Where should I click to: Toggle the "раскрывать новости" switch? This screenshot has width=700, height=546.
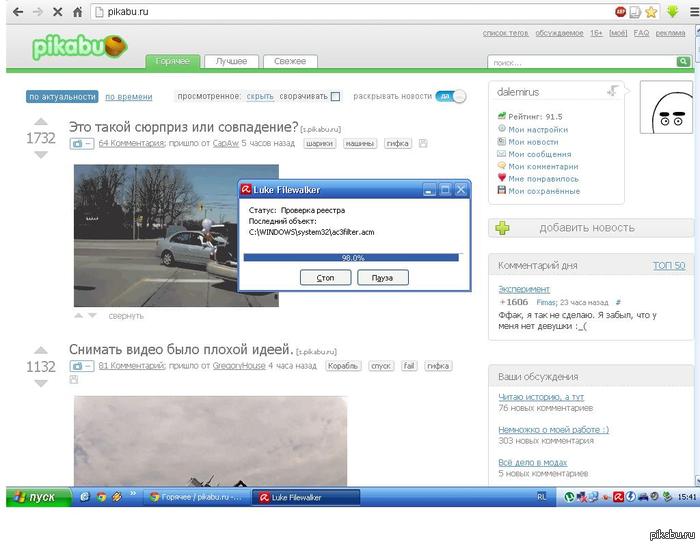pyautogui.click(x=451, y=97)
